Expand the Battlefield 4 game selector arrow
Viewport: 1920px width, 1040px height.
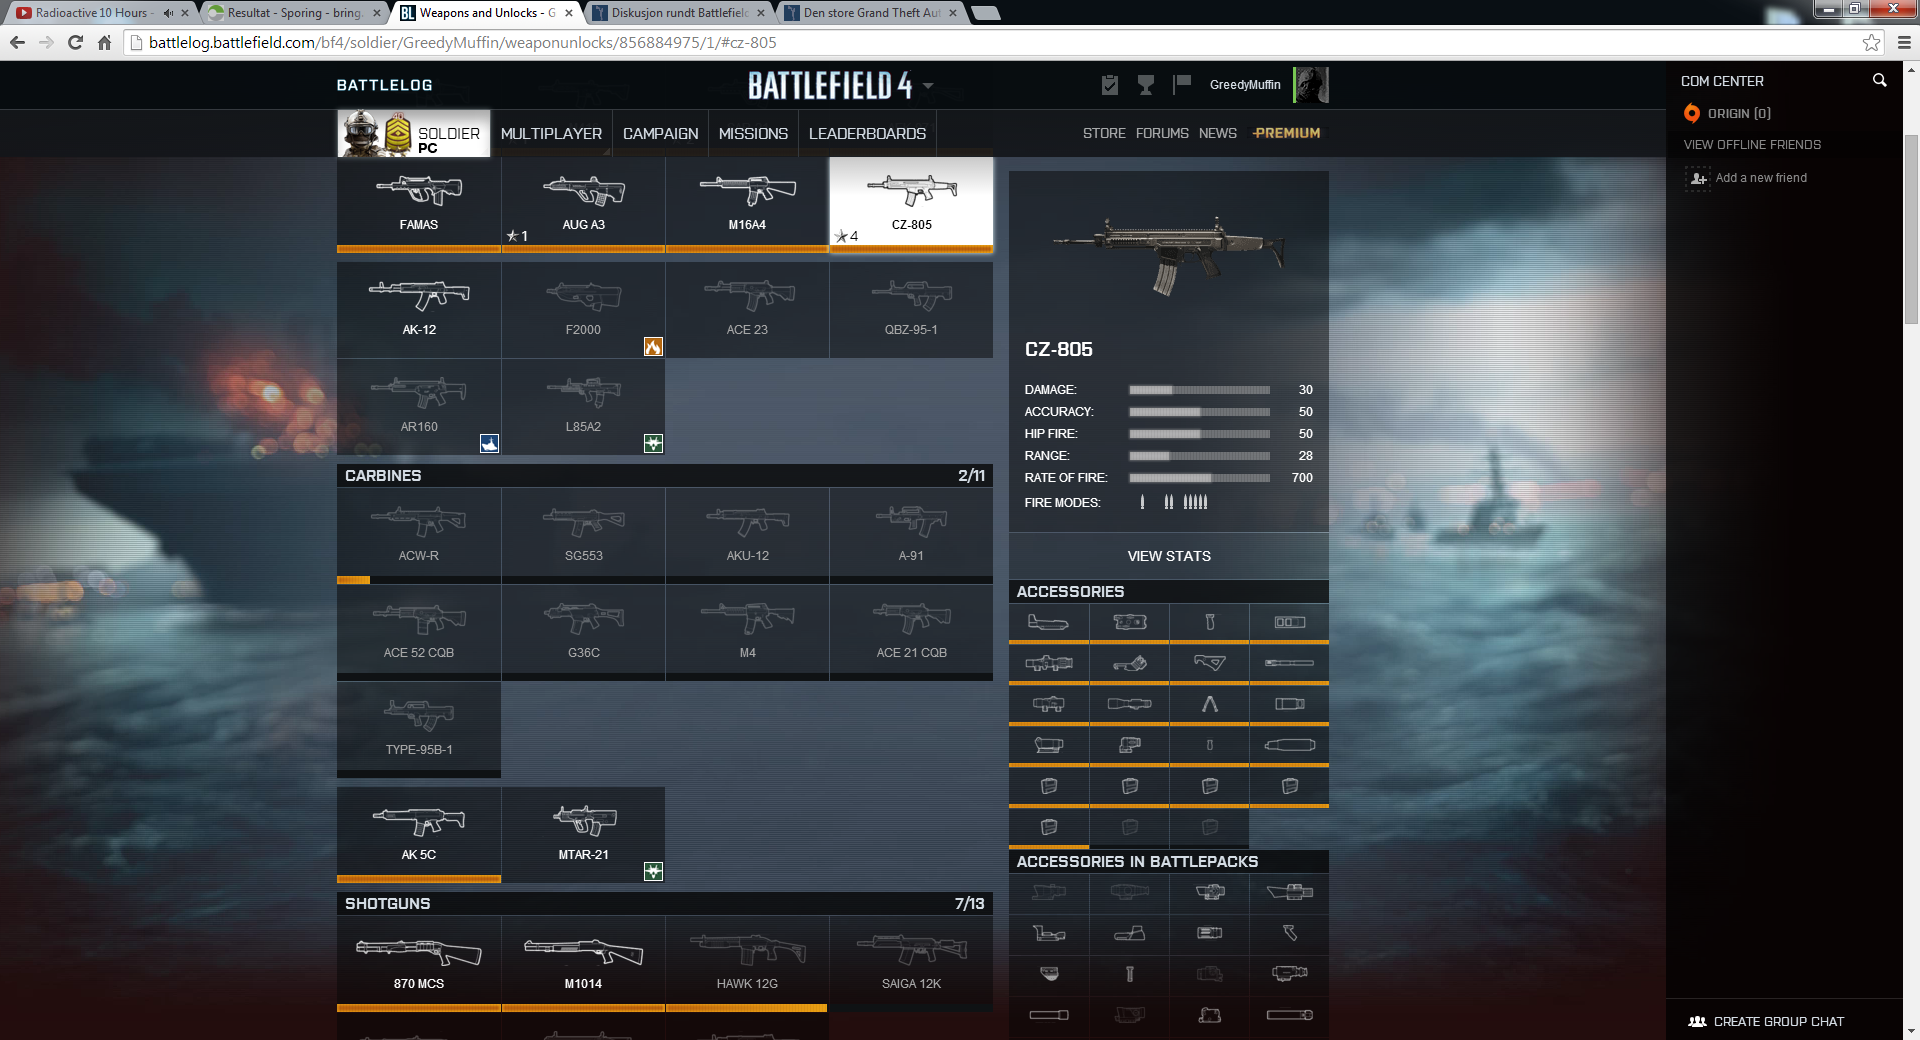(x=928, y=86)
